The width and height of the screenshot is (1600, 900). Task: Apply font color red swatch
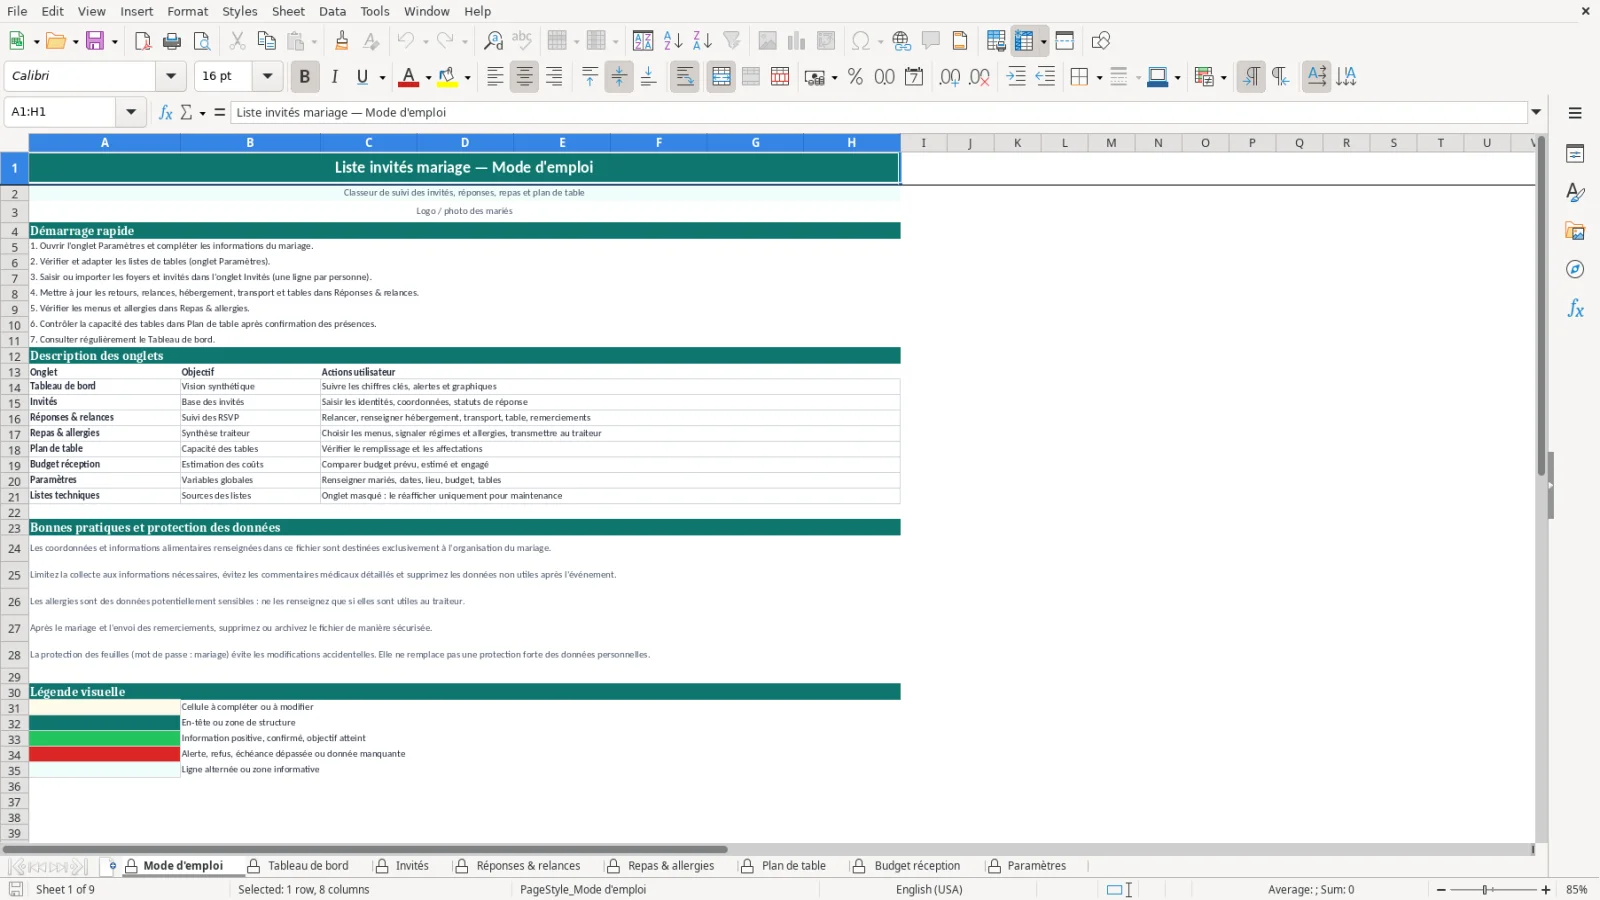(408, 76)
